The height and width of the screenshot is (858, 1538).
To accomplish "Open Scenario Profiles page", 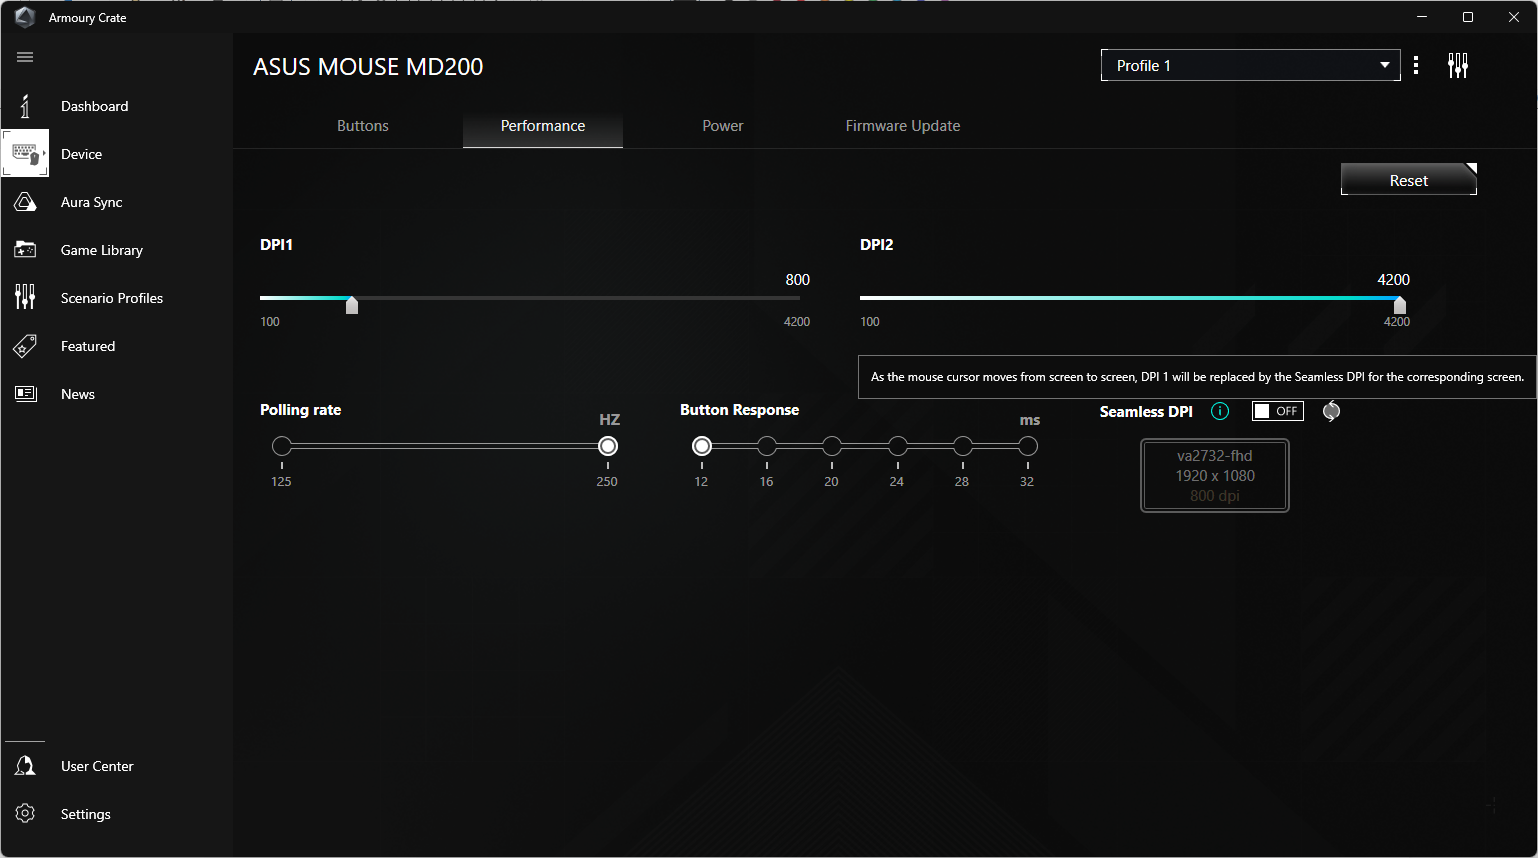I will [x=112, y=298].
